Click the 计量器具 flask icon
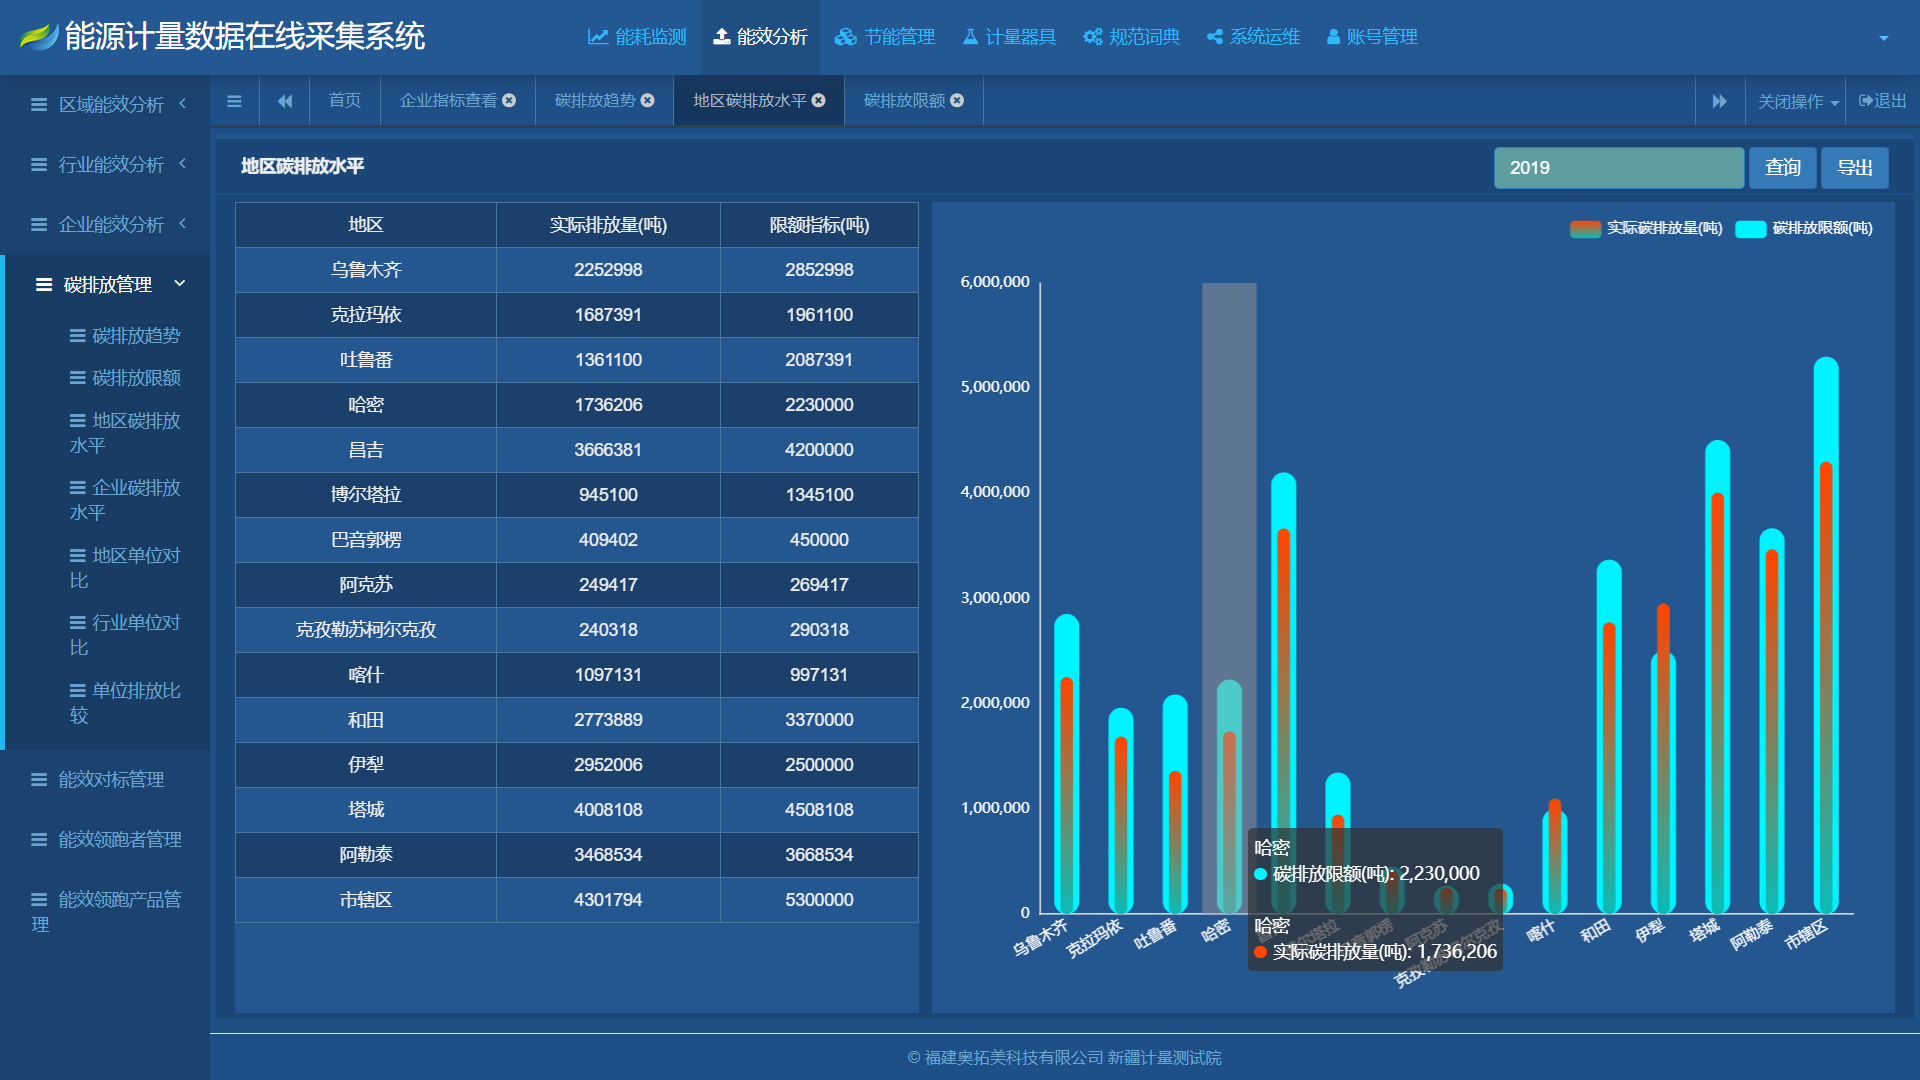Screen dimensions: 1920x1080 [x=970, y=37]
